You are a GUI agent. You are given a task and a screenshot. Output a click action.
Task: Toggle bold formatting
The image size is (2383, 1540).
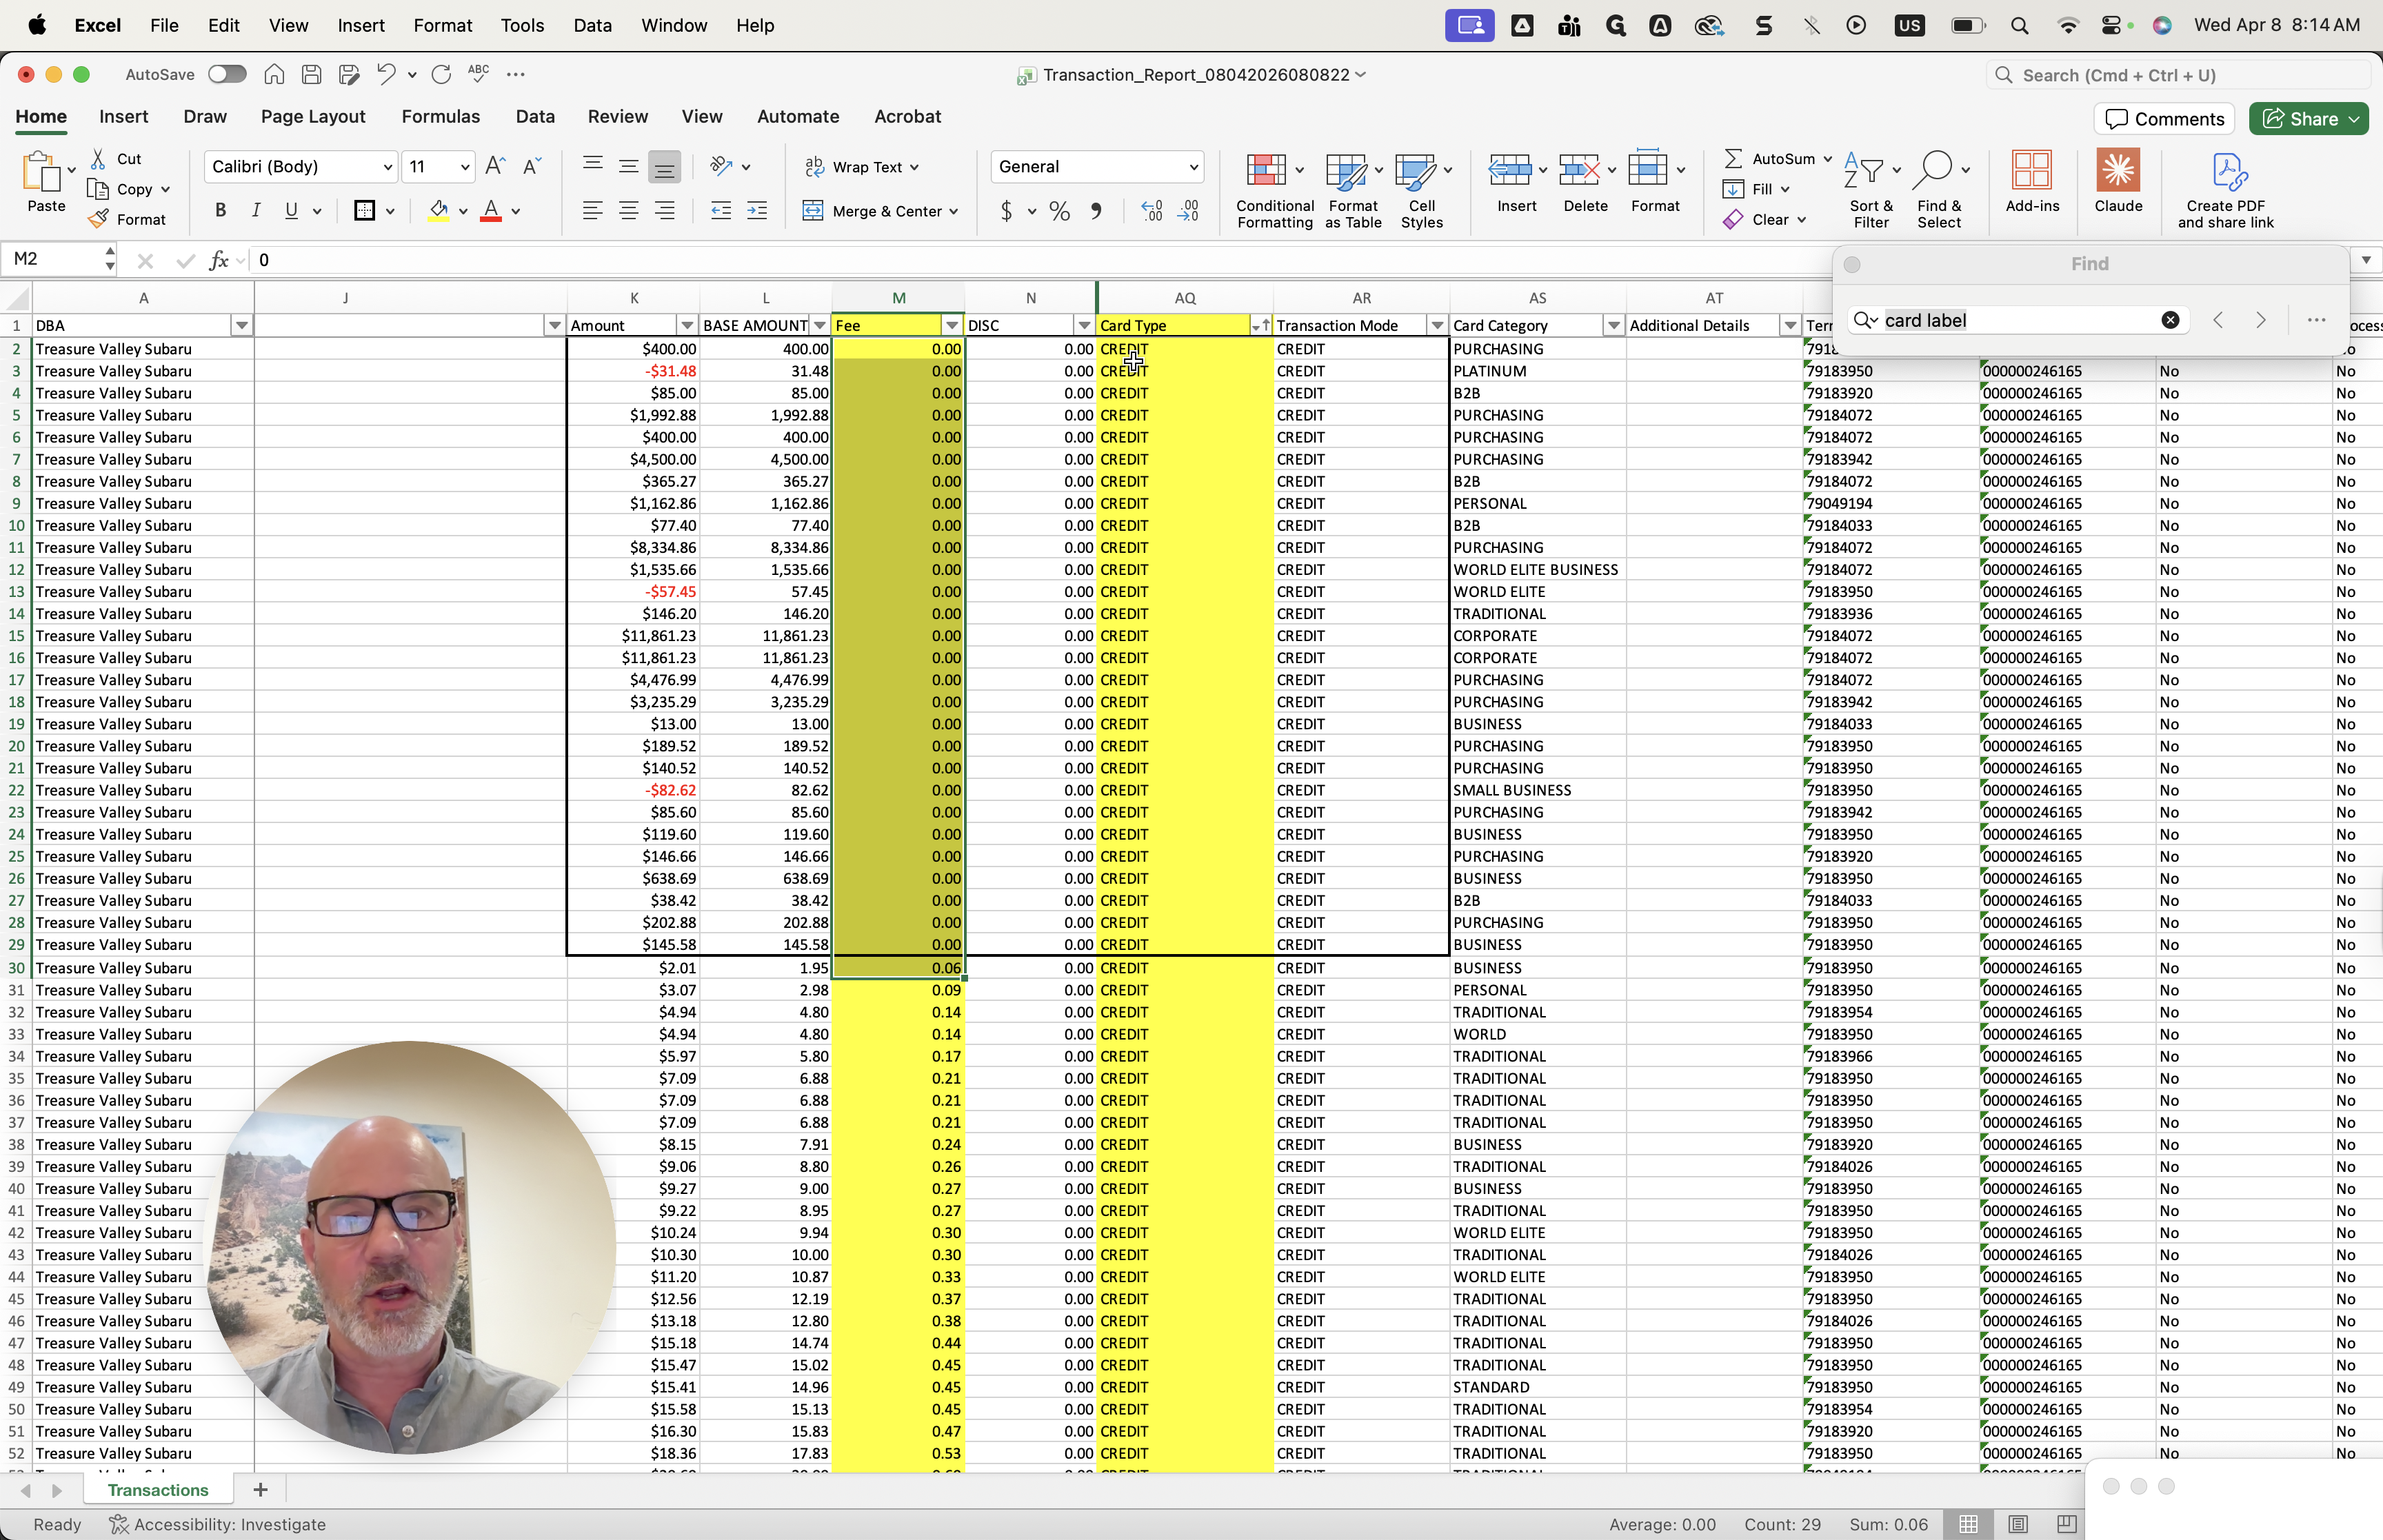(221, 211)
